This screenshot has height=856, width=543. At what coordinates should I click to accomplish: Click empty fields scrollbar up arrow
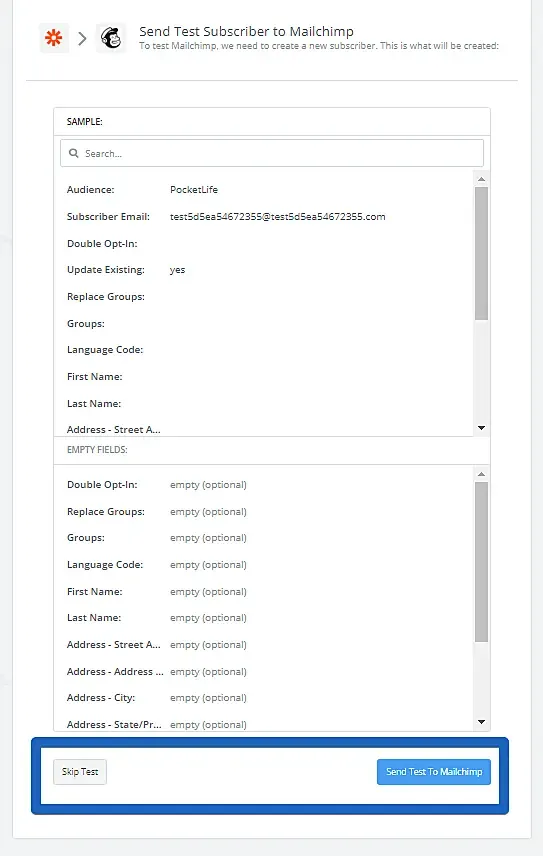tap(481, 474)
